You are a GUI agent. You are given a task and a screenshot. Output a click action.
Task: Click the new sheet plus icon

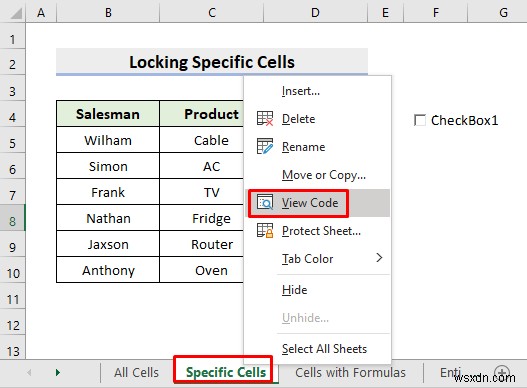point(502,372)
